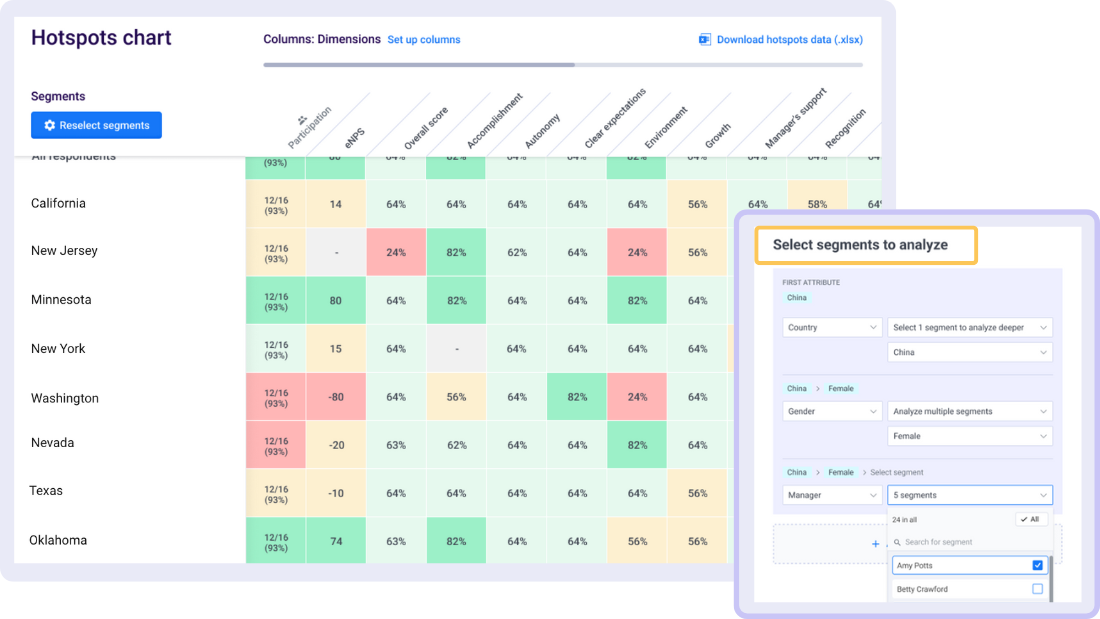This screenshot has height=619, width=1100.
Task: Click the plus icon to add another attribute
Action: 876,543
